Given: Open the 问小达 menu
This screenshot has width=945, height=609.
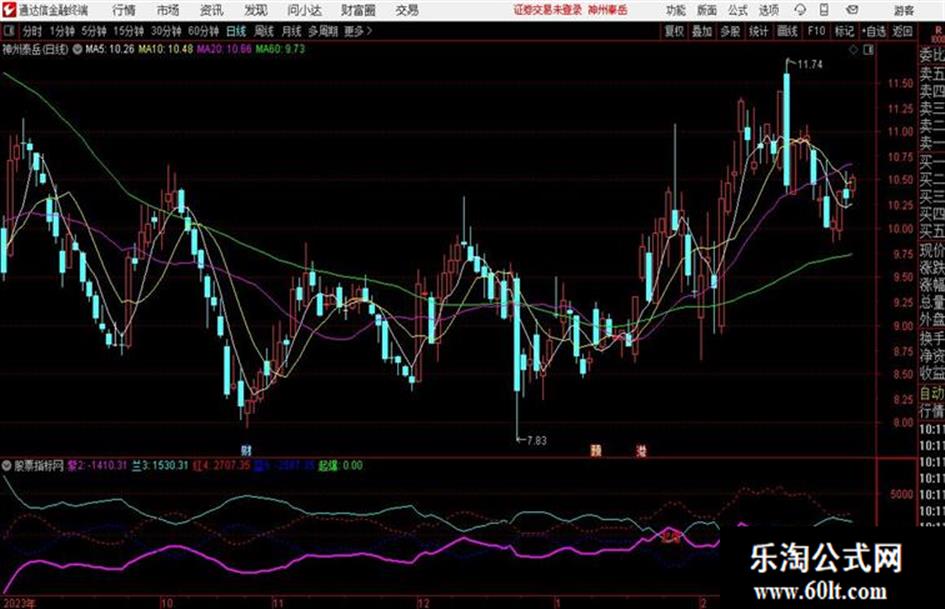Looking at the screenshot, I should pyautogui.click(x=304, y=10).
